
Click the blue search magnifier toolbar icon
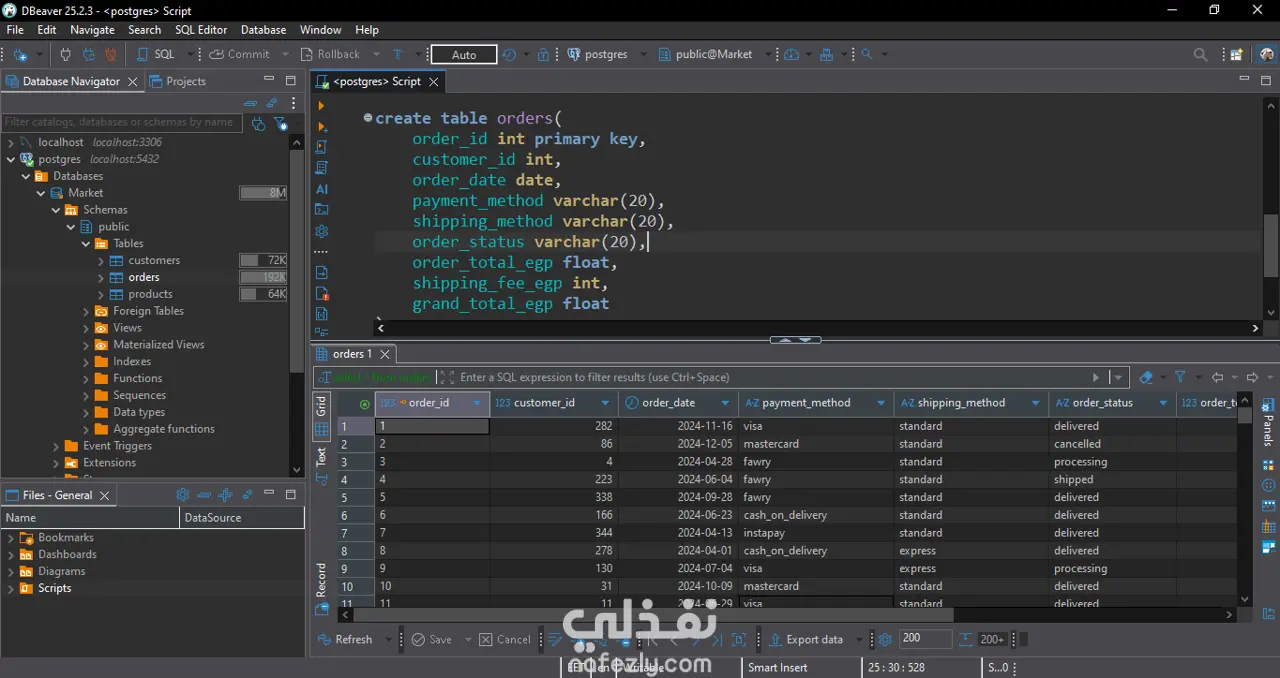868,55
